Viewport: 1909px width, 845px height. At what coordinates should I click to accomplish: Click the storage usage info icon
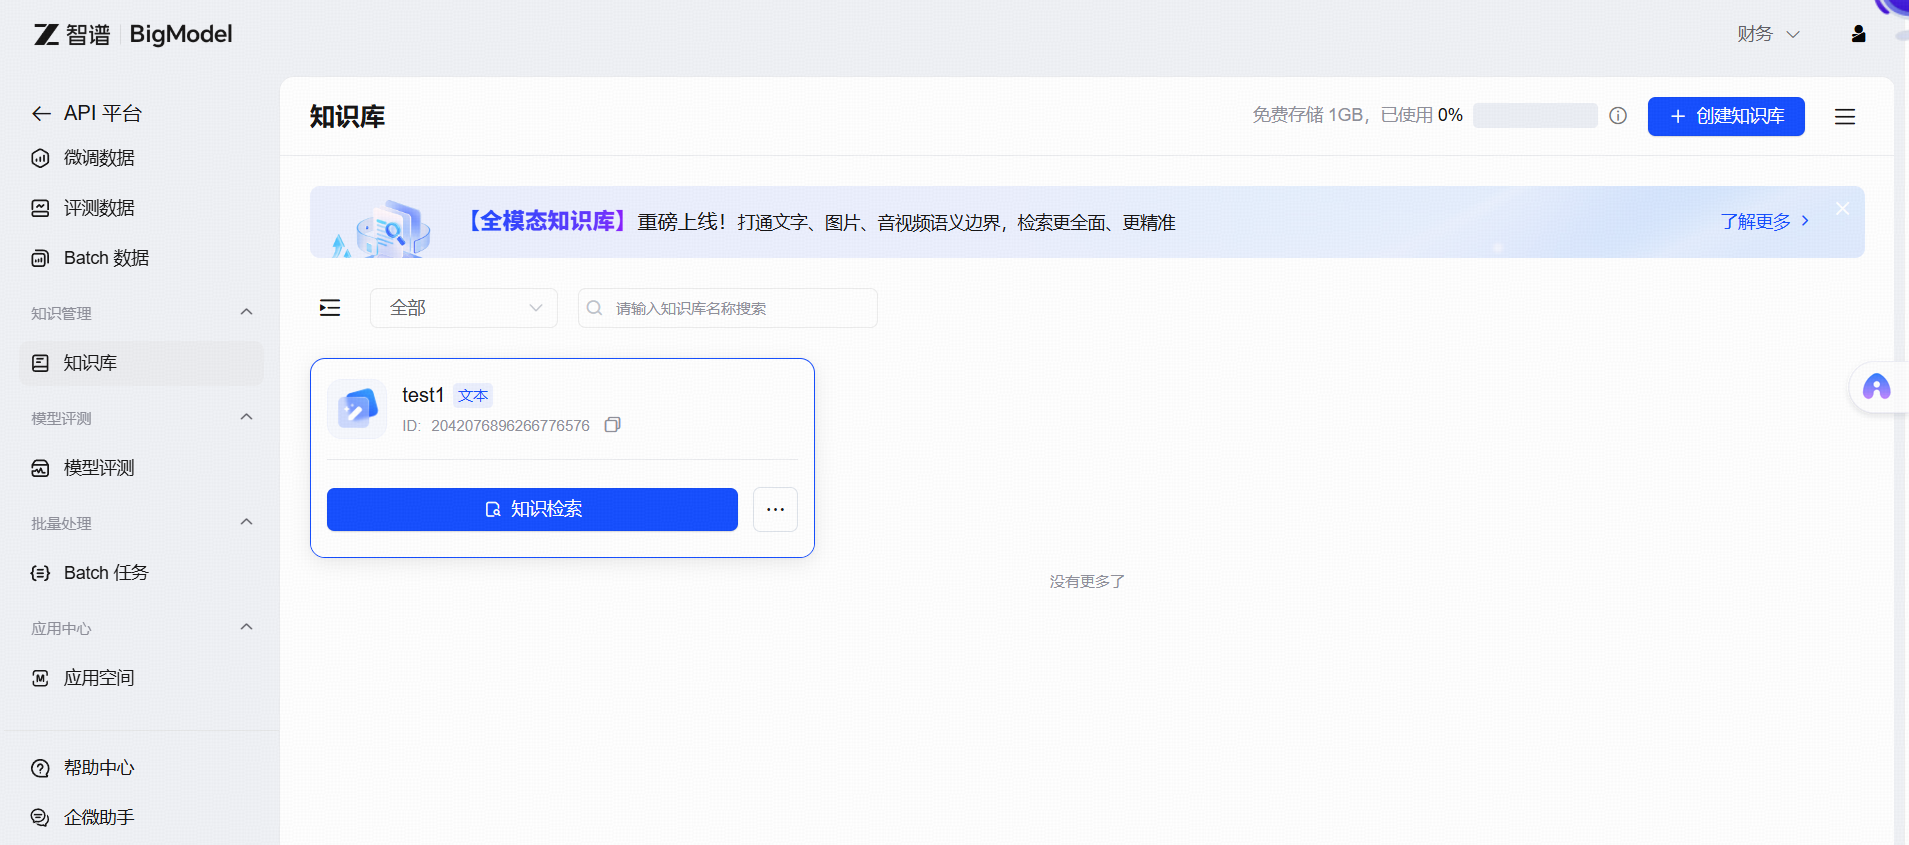tap(1618, 116)
